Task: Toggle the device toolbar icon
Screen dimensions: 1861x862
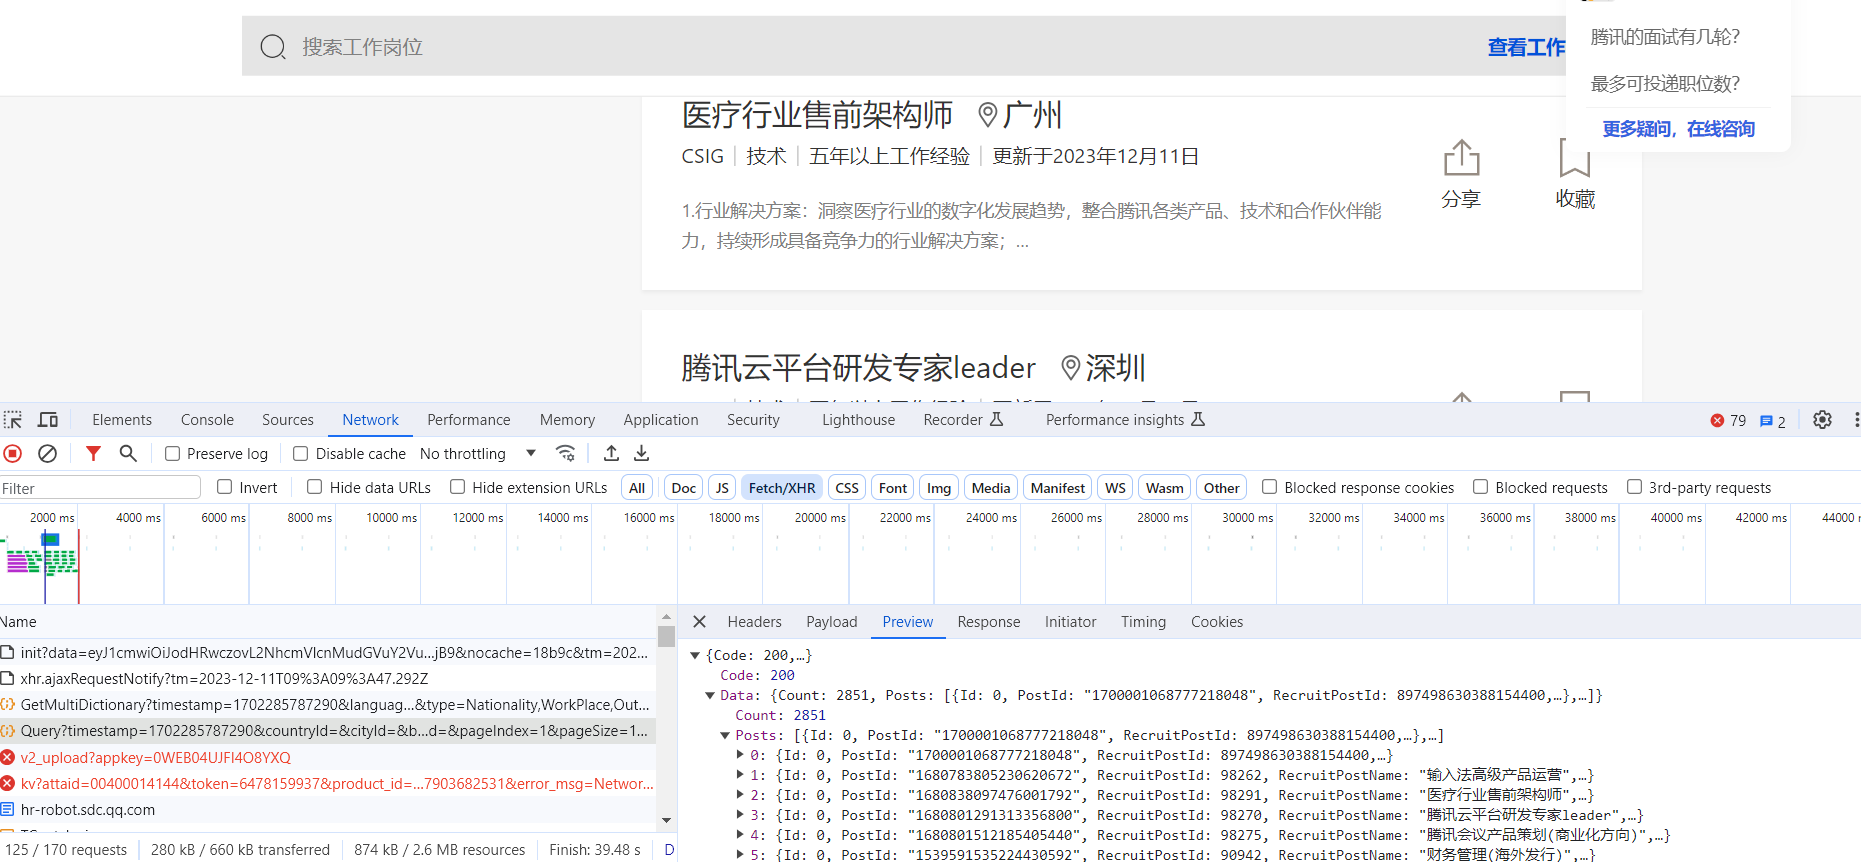Action: click(x=48, y=420)
